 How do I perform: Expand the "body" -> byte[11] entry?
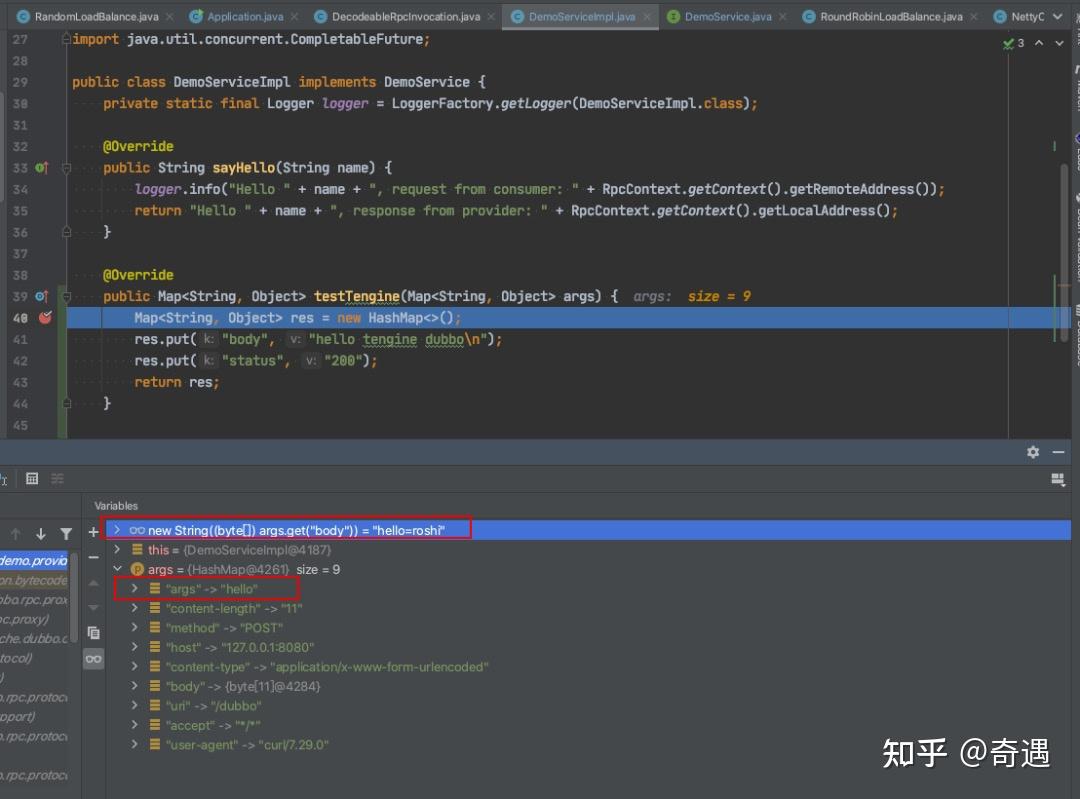134,685
